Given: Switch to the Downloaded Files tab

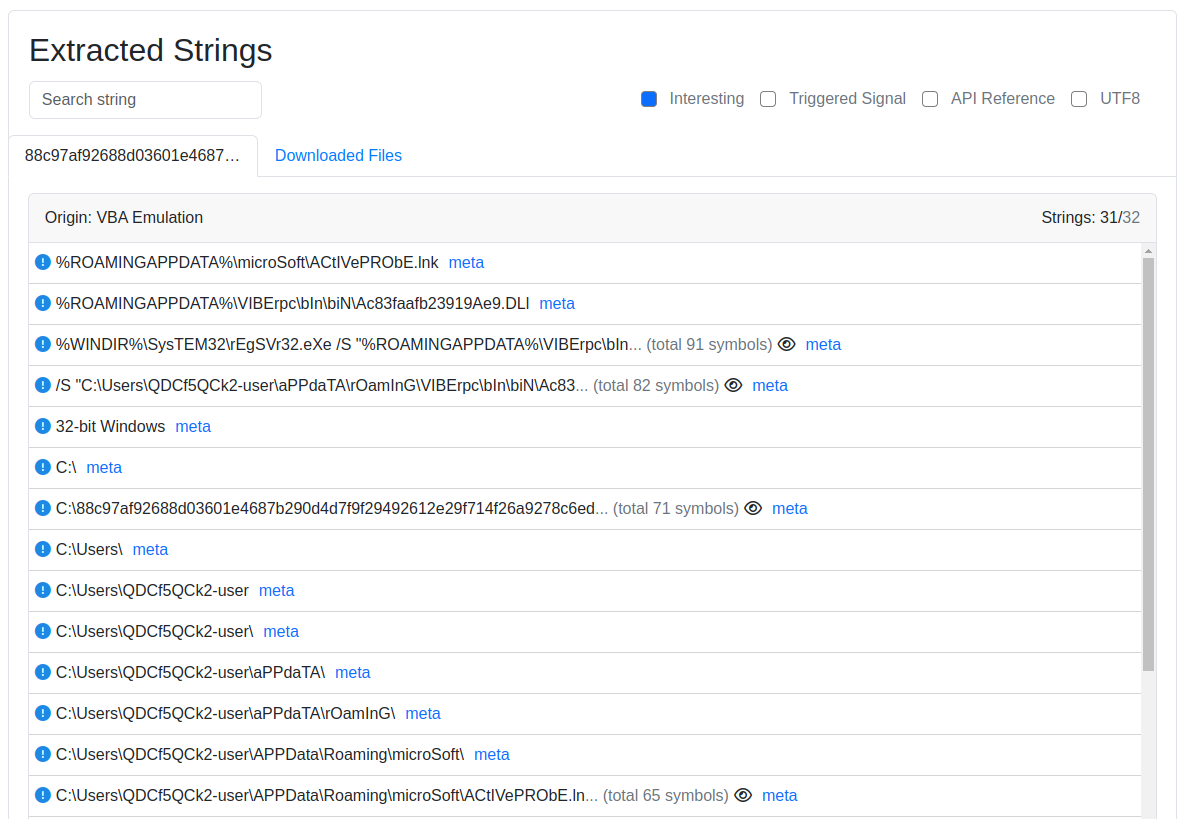Looking at the screenshot, I should click(338, 155).
